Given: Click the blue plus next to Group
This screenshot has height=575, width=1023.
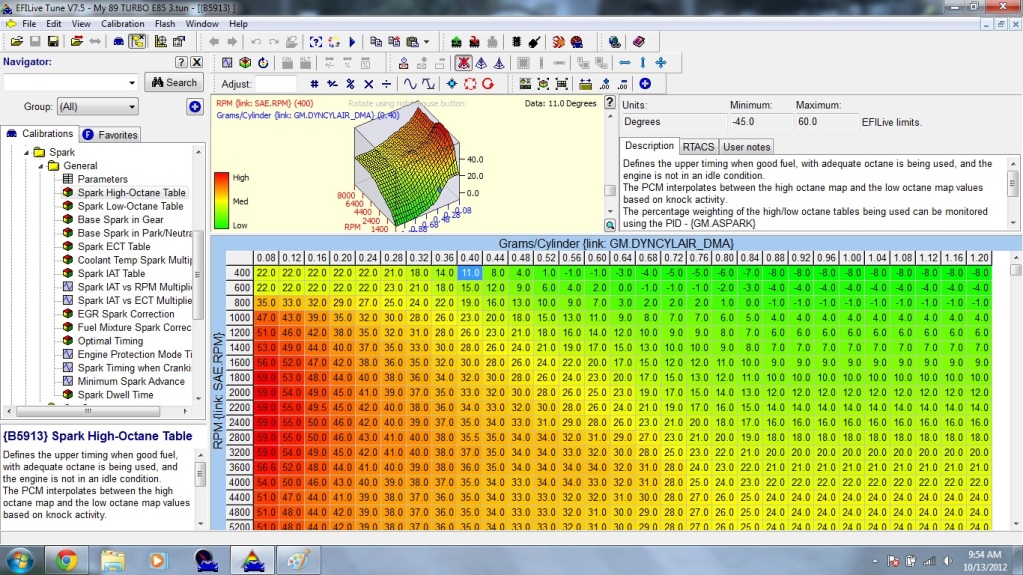Looking at the screenshot, I should point(194,106).
